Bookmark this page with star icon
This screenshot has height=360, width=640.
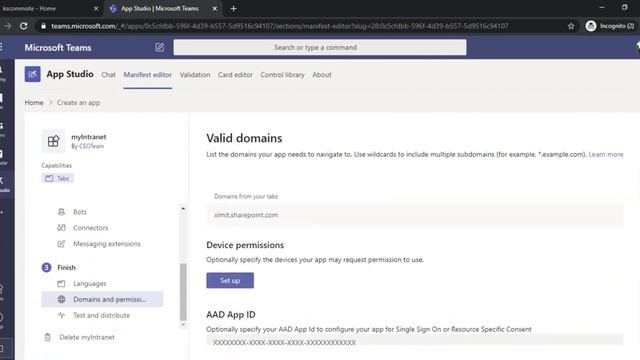(x=571, y=26)
